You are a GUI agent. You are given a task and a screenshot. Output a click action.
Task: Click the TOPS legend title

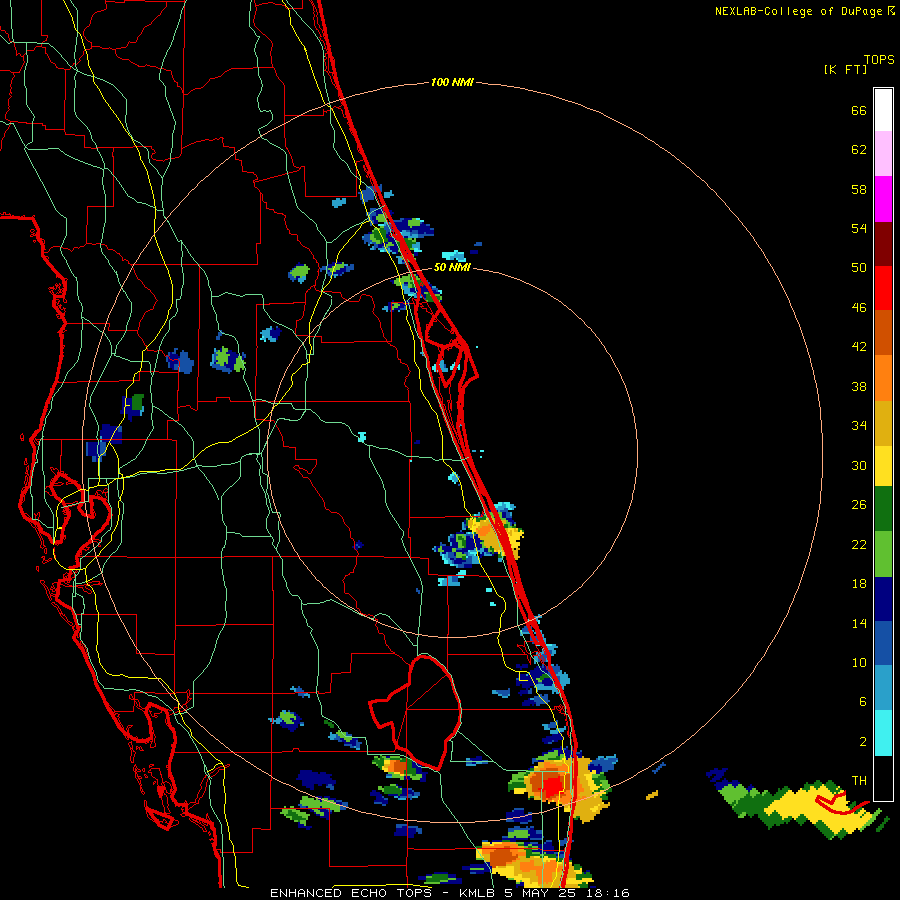pyautogui.click(x=879, y=59)
